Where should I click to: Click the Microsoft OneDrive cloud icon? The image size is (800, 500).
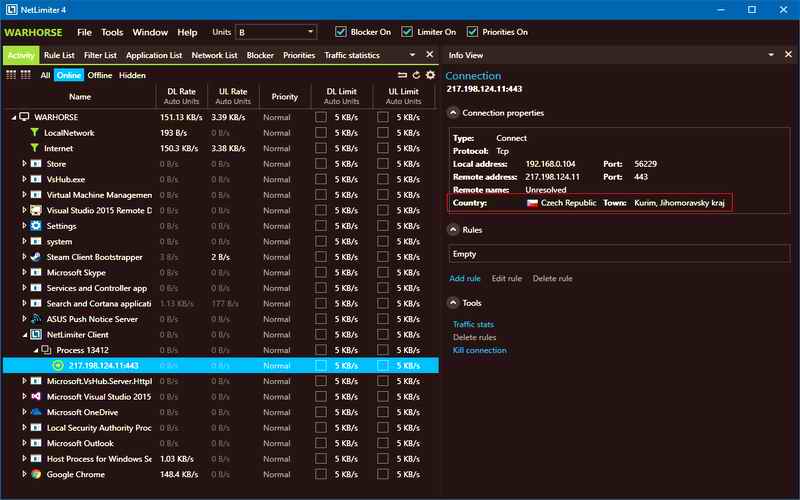tap(35, 412)
